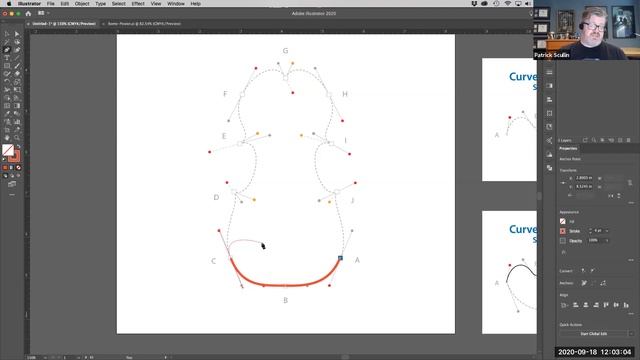The image size is (640, 360).
Task: Click the toolbar Fill swatch (none)
Action: click(x=8, y=150)
